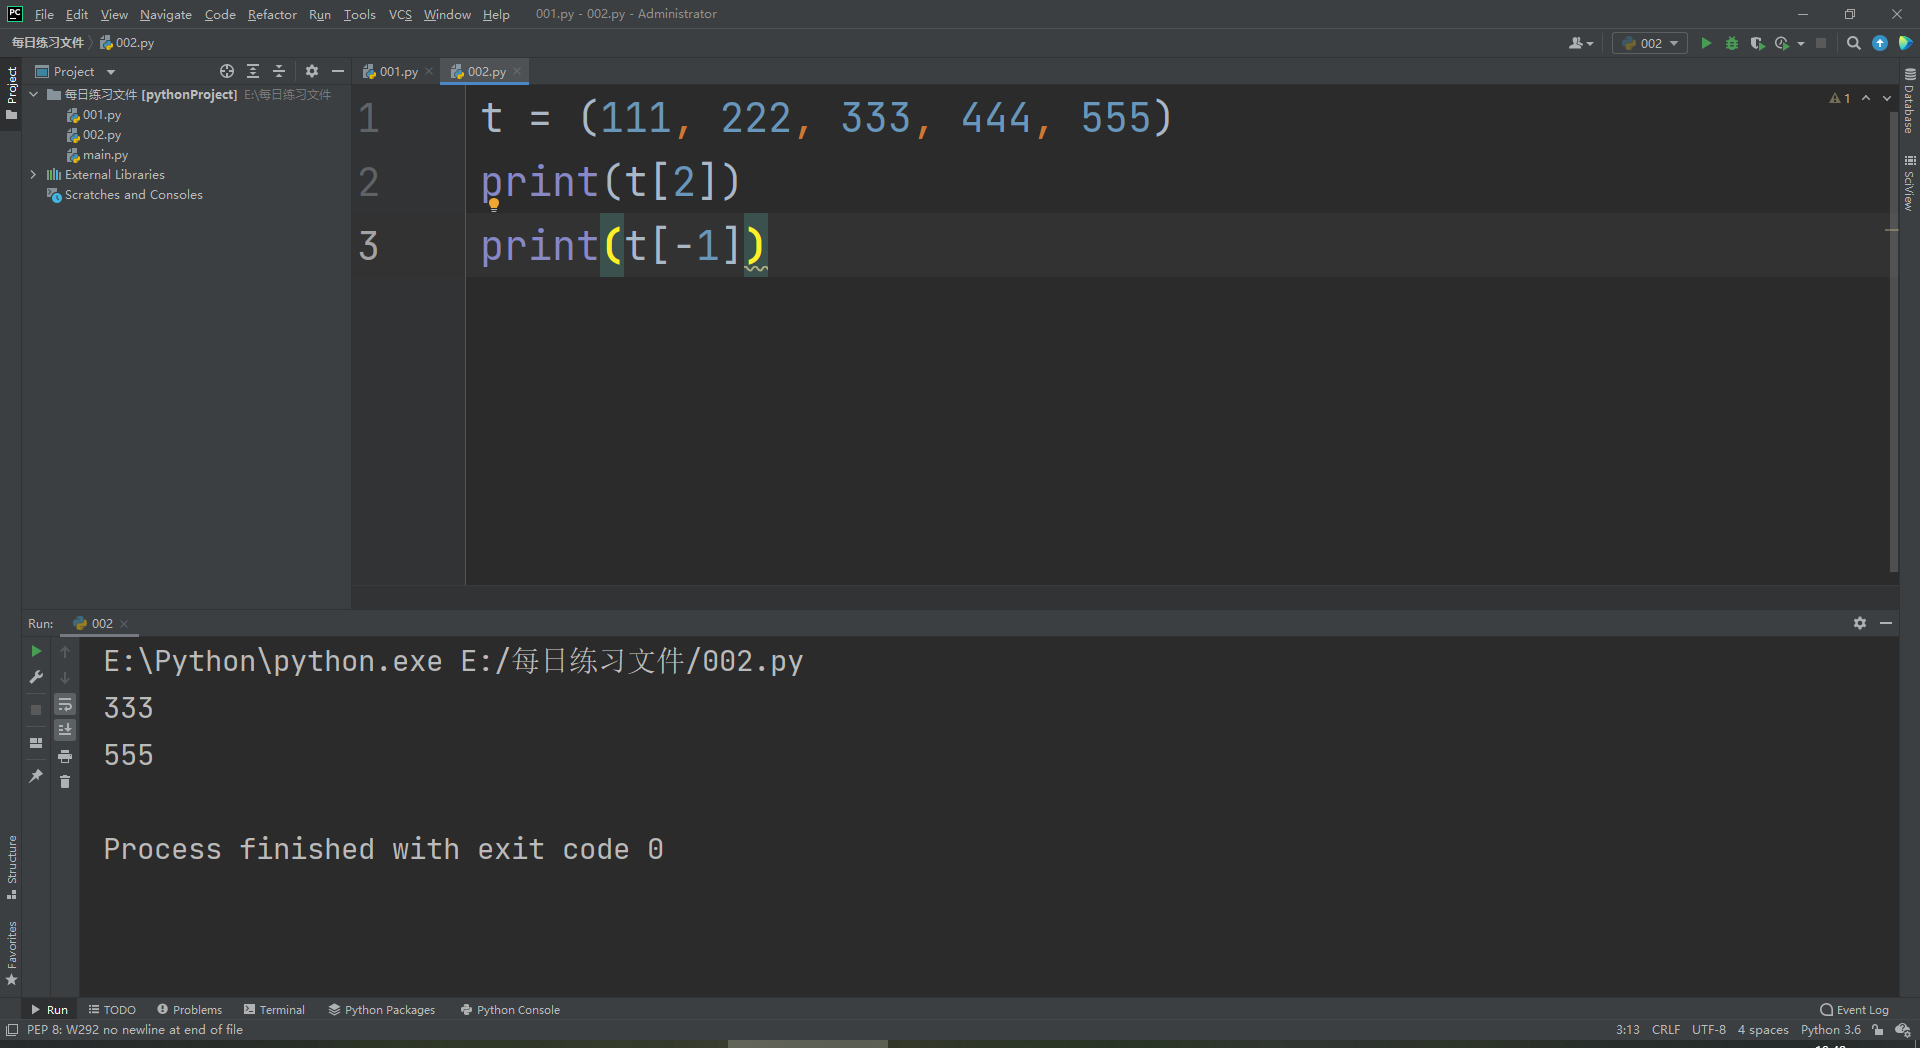
Task: Open the Refactor menu
Action: (x=272, y=14)
